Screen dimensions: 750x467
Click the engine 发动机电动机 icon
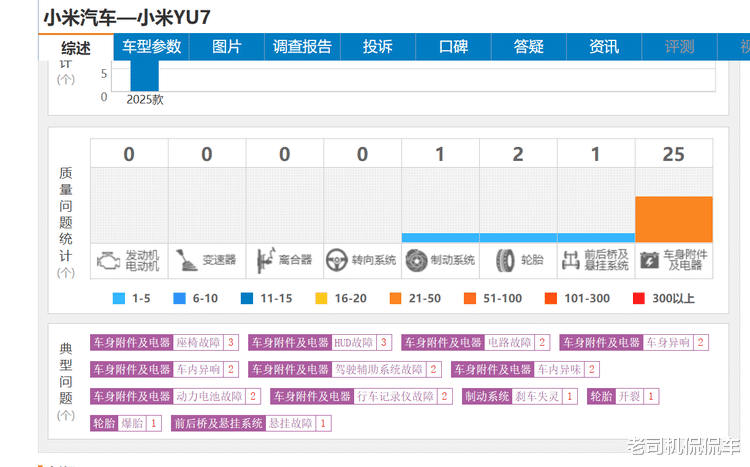coord(109,261)
